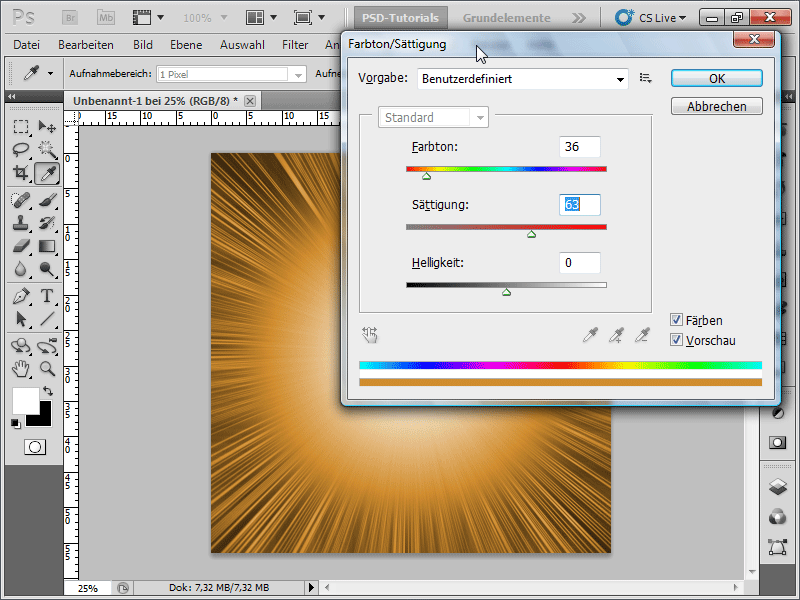This screenshot has height=600, width=800.
Task: Open the tool preset picker arrow
Action: pyautogui.click(x=50, y=73)
